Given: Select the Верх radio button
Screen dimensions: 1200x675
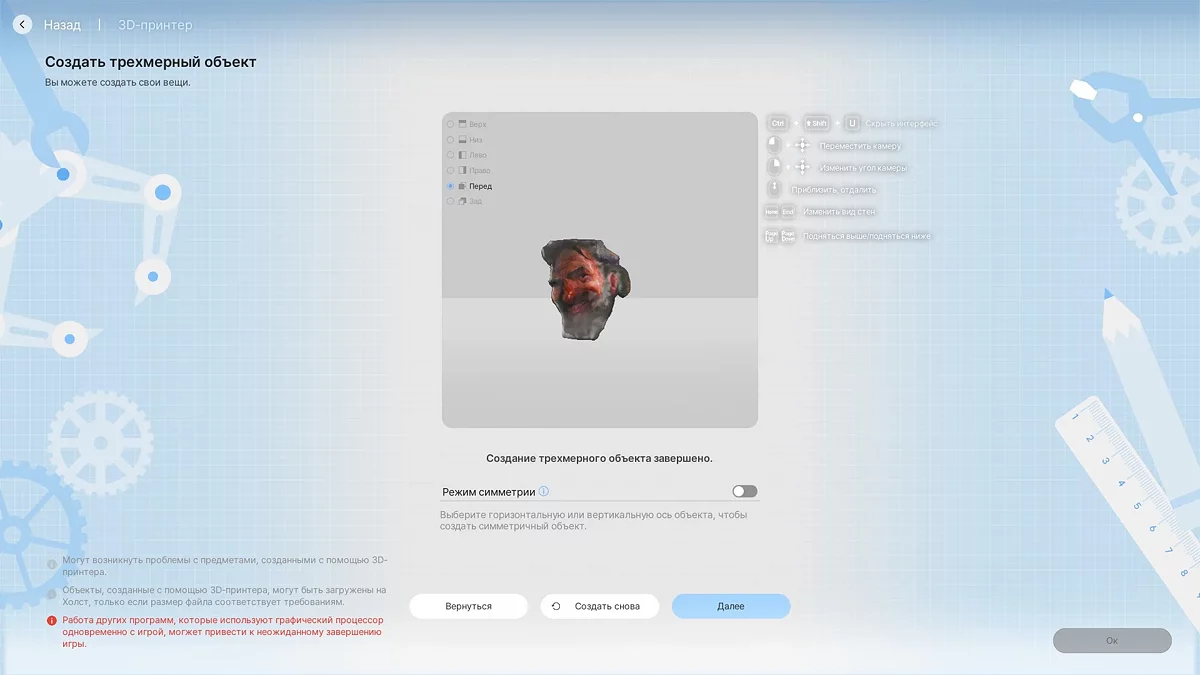Looking at the screenshot, I should 450,124.
